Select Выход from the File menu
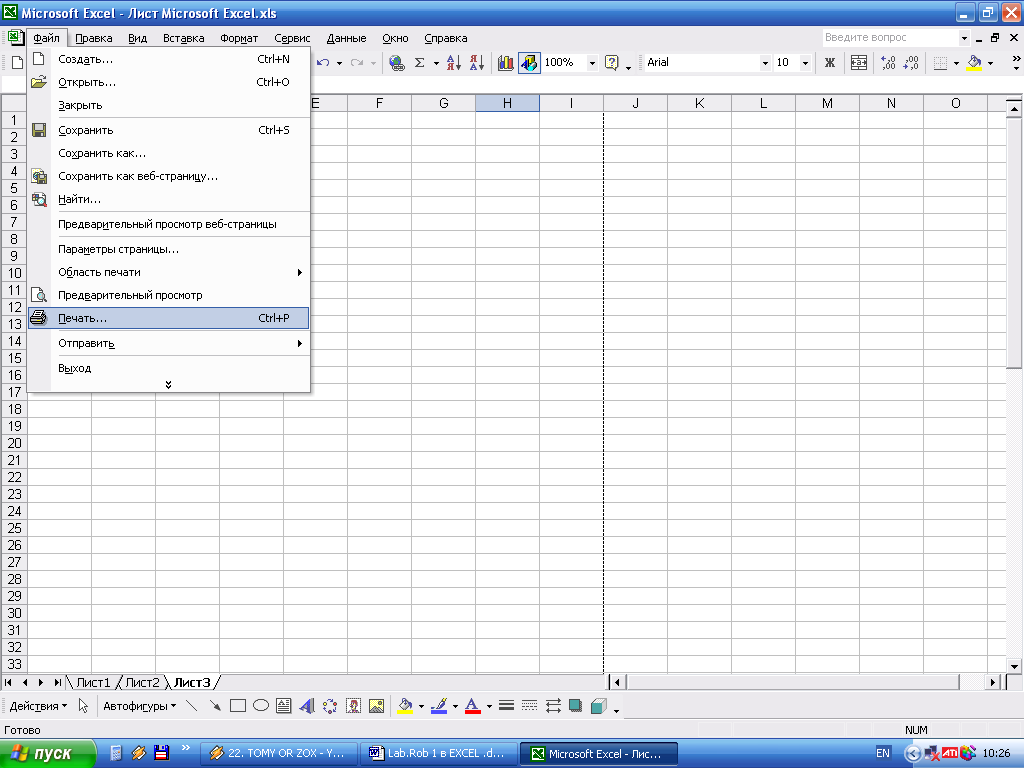This screenshot has width=1024, height=768. coord(168,368)
